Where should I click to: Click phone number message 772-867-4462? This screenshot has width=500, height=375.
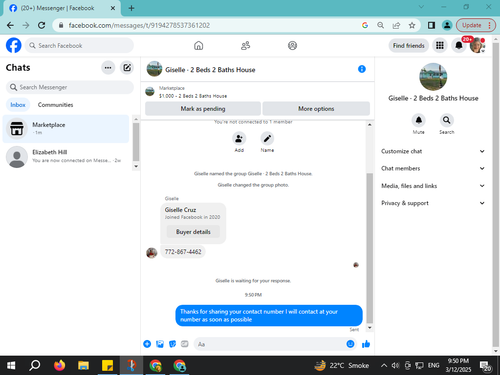(x=183, y=252)
